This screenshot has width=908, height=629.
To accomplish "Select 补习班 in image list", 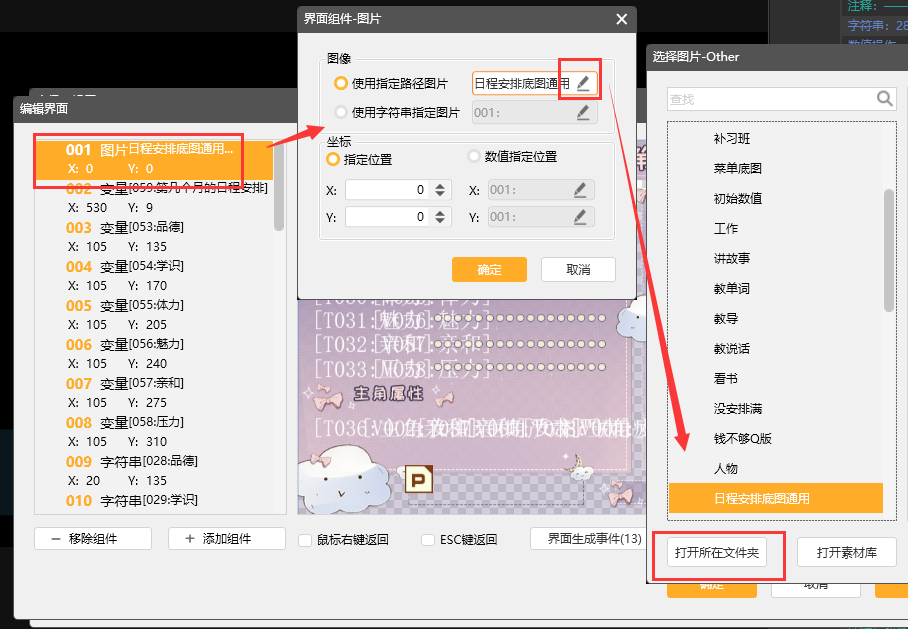I will click(775, 138).
